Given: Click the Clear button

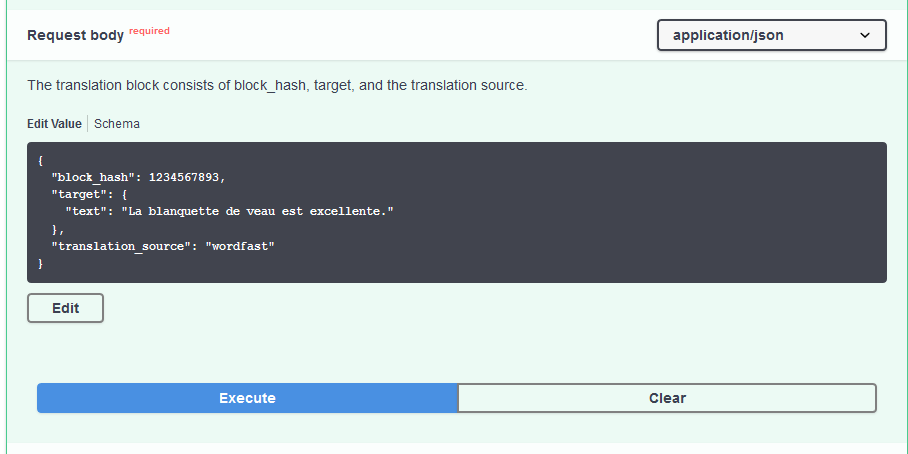Looking at the screenshot, I should point(667,398).
